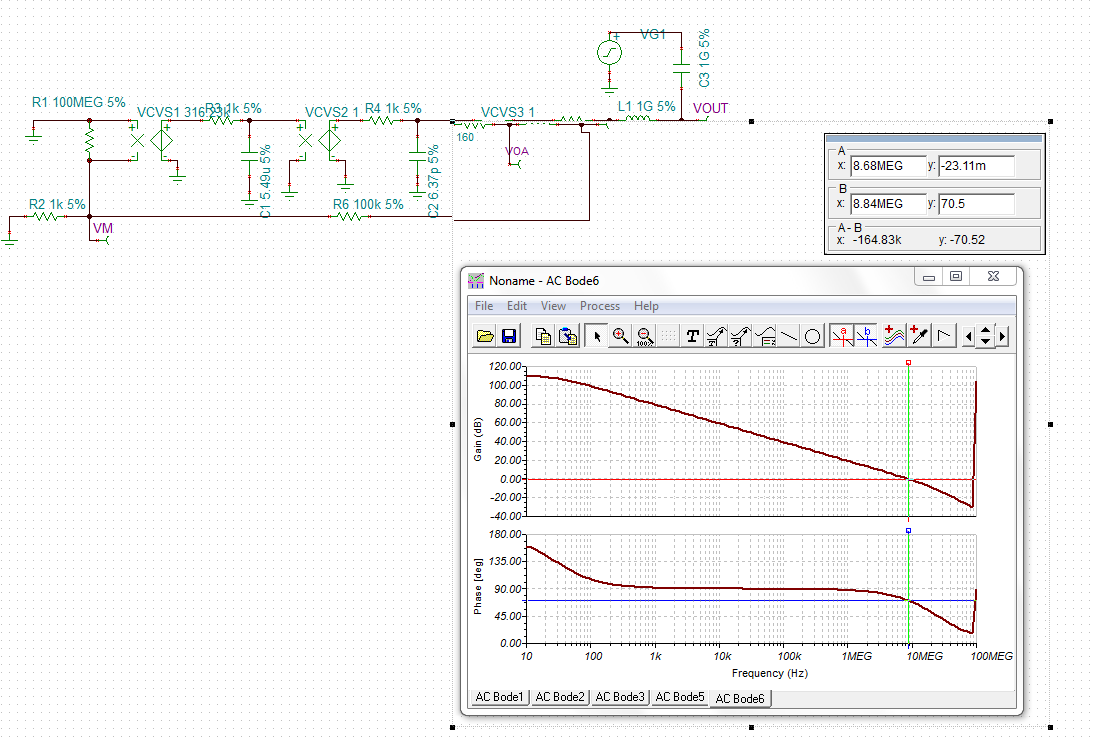Click the cursor A x value field

[886, 166]
